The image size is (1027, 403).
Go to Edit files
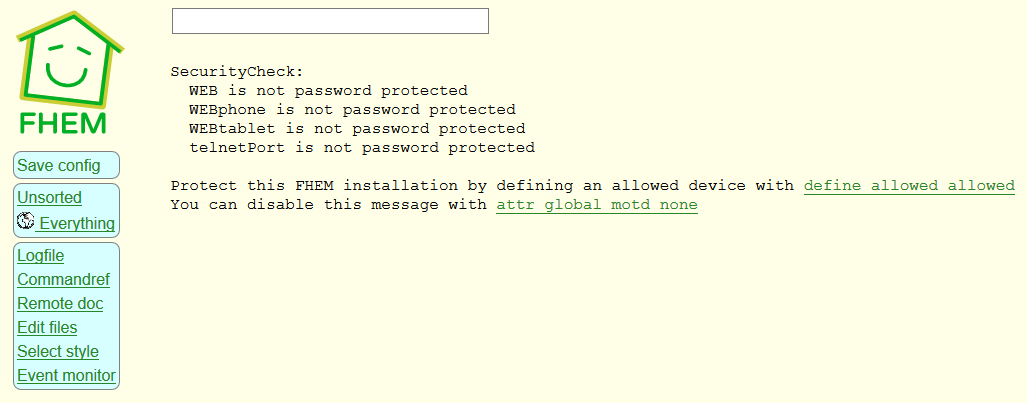[47, 328]
